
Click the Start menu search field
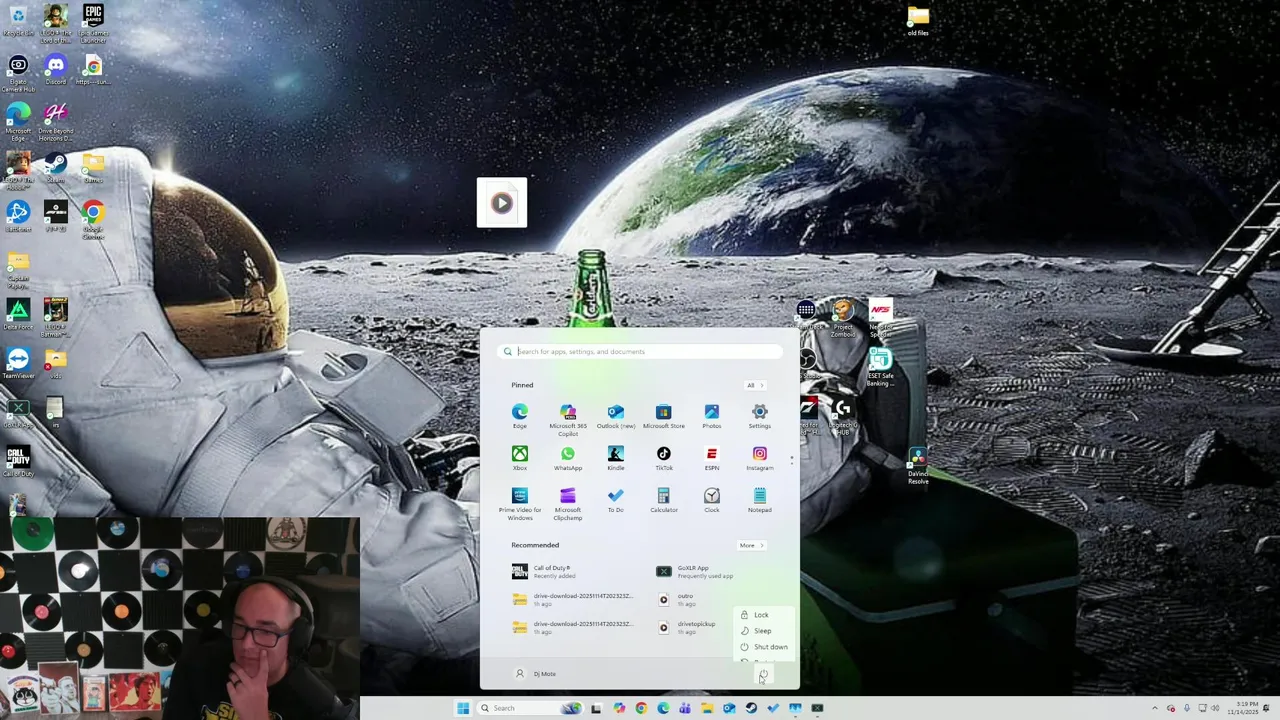[640, 351]
